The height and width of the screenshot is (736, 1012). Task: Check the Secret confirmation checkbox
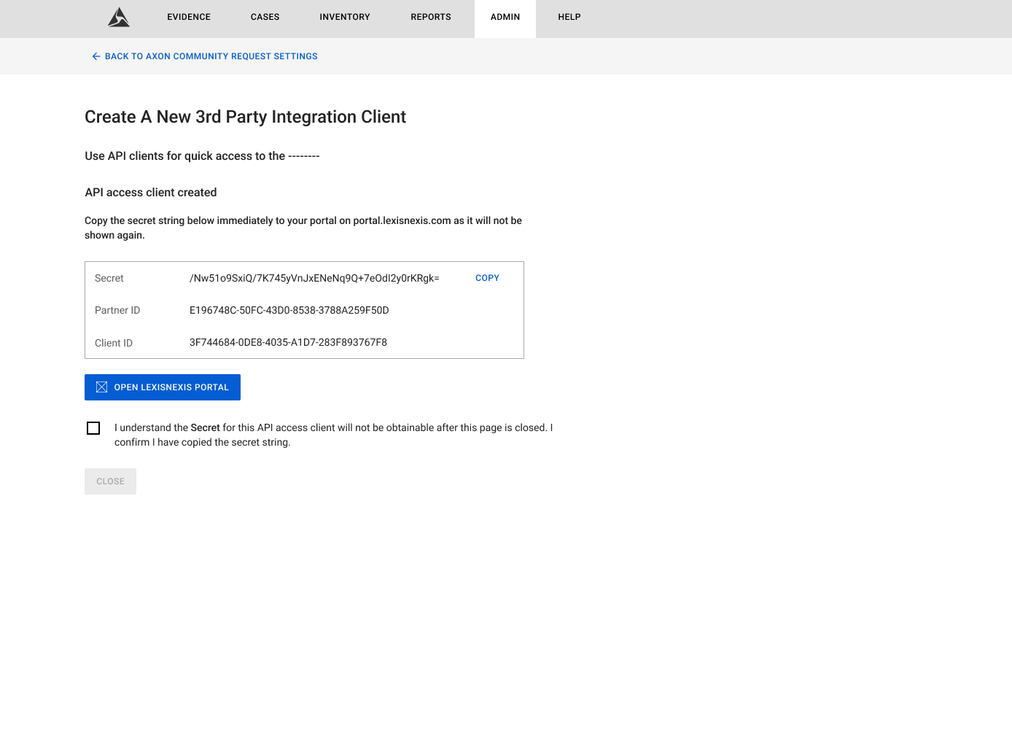point(93,427)
